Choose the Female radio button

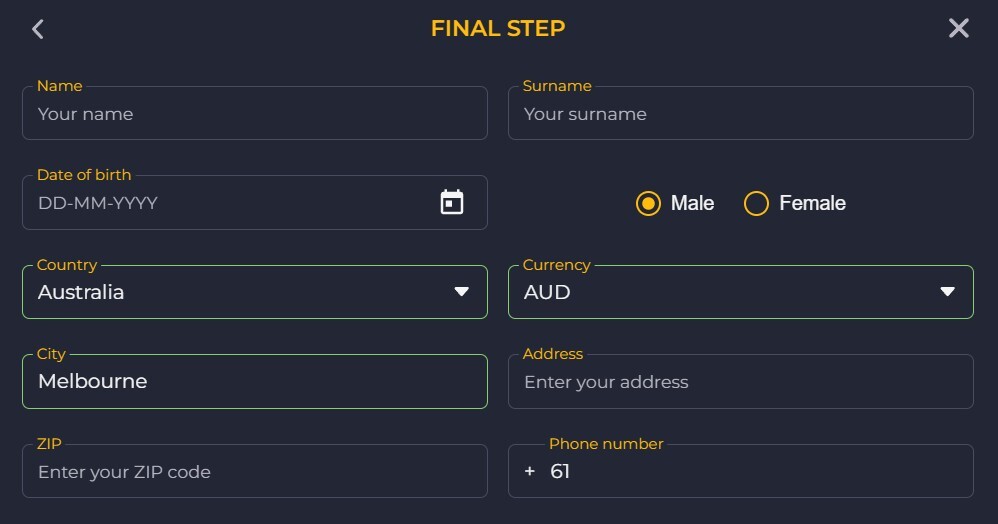757,204
